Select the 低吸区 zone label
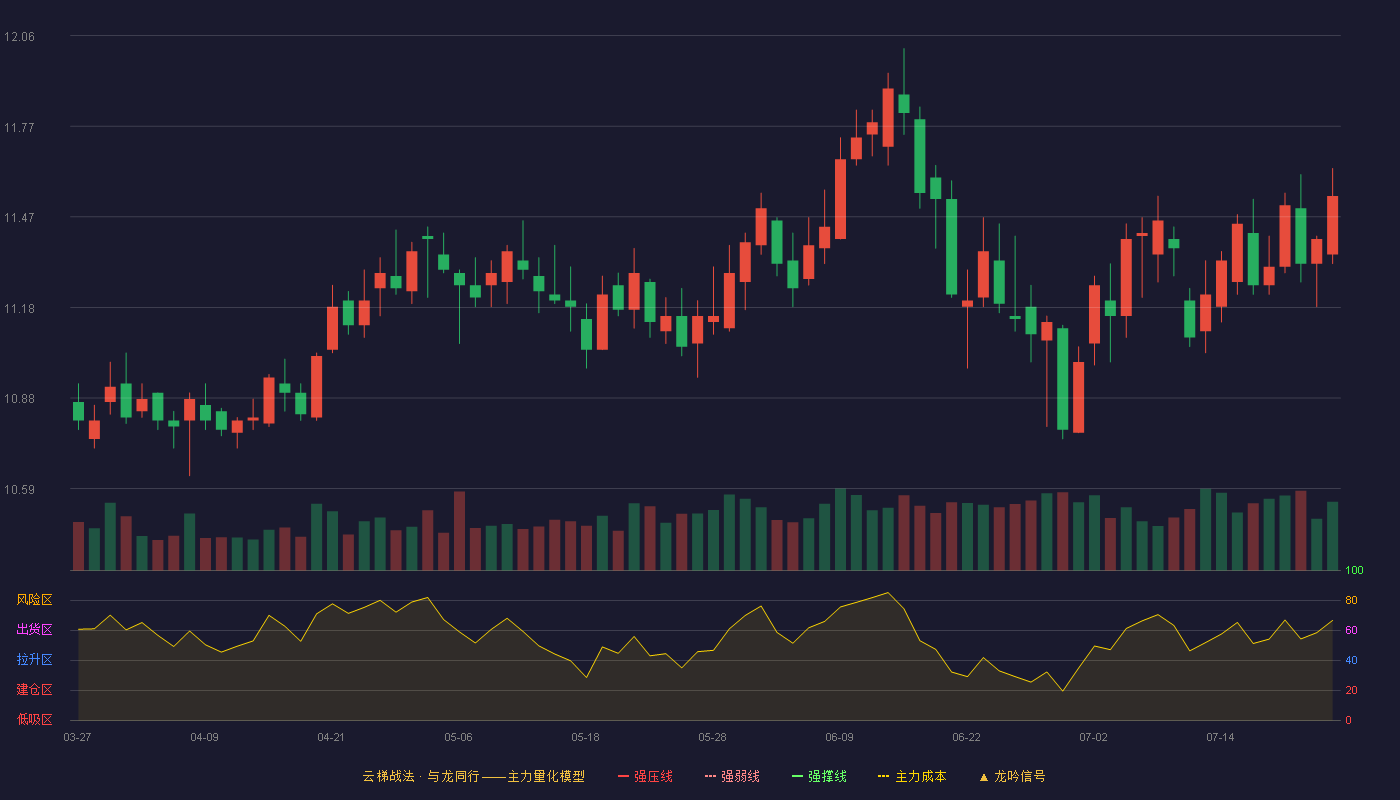Viewport: 1400px width, 800px height. [34, 720]
